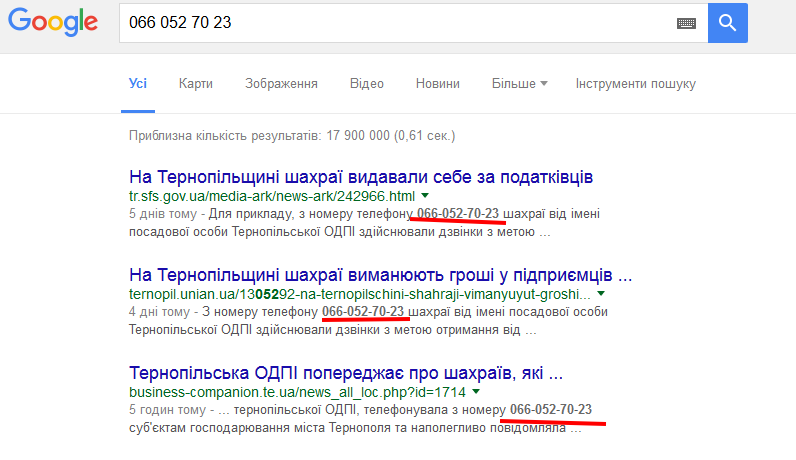The height and width of the screenshot is (460, 796).
Task: Click the blue magnifier search button
Action: 727,23
